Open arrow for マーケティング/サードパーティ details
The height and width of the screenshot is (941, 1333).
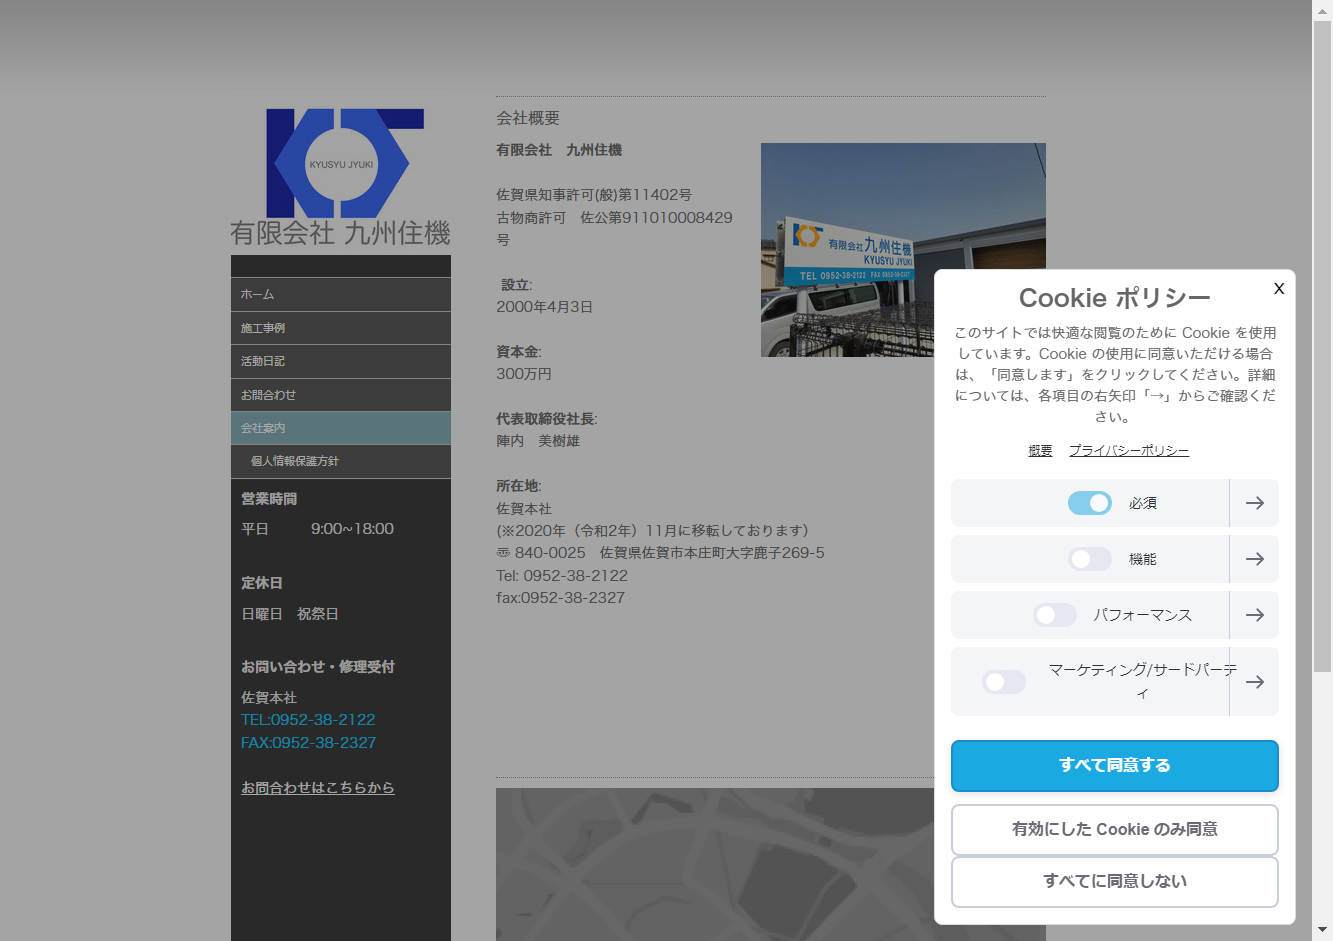(1254, 682)
